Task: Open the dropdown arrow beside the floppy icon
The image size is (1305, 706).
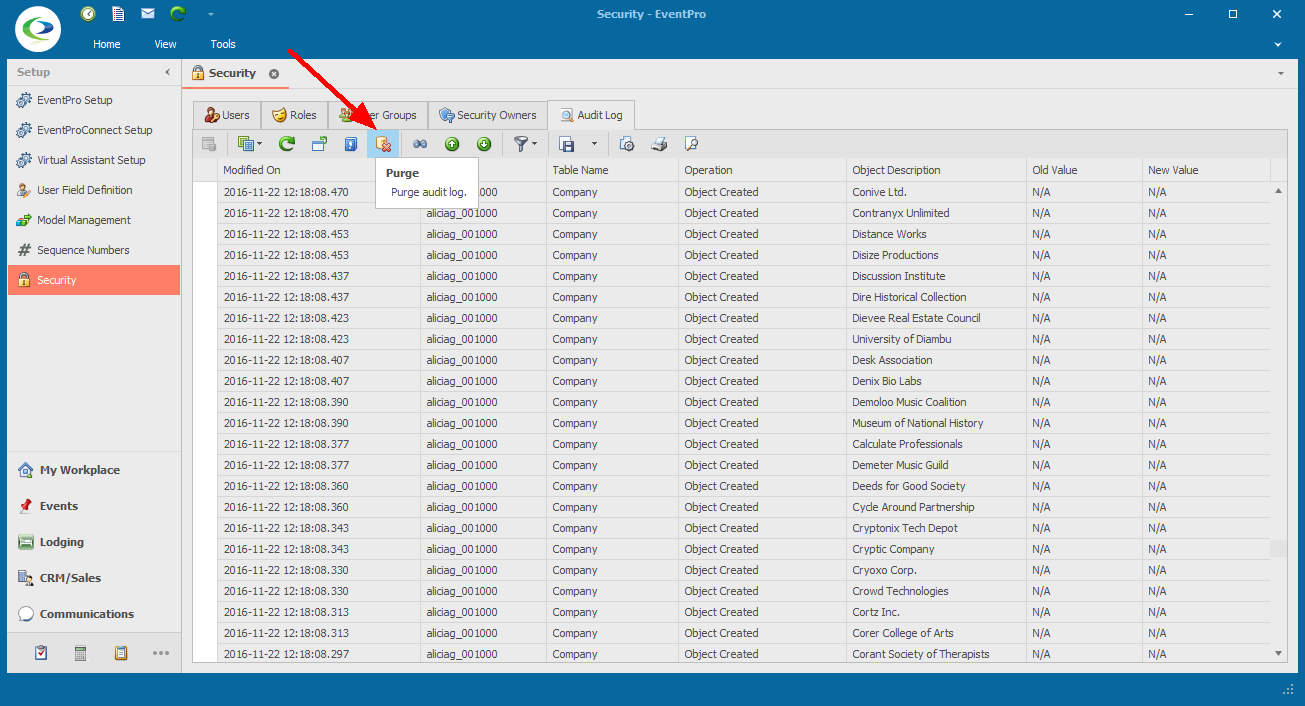Action: point(594,144)
